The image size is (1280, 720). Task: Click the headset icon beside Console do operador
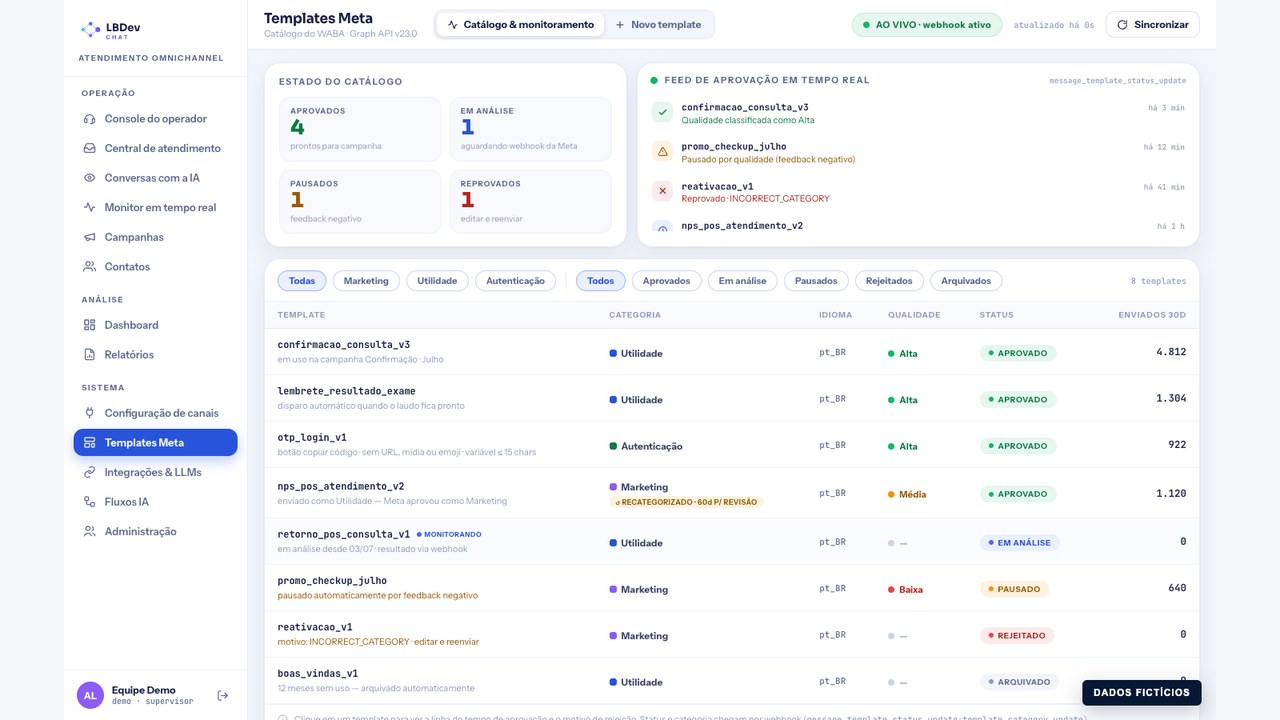(x=90, y=119)
